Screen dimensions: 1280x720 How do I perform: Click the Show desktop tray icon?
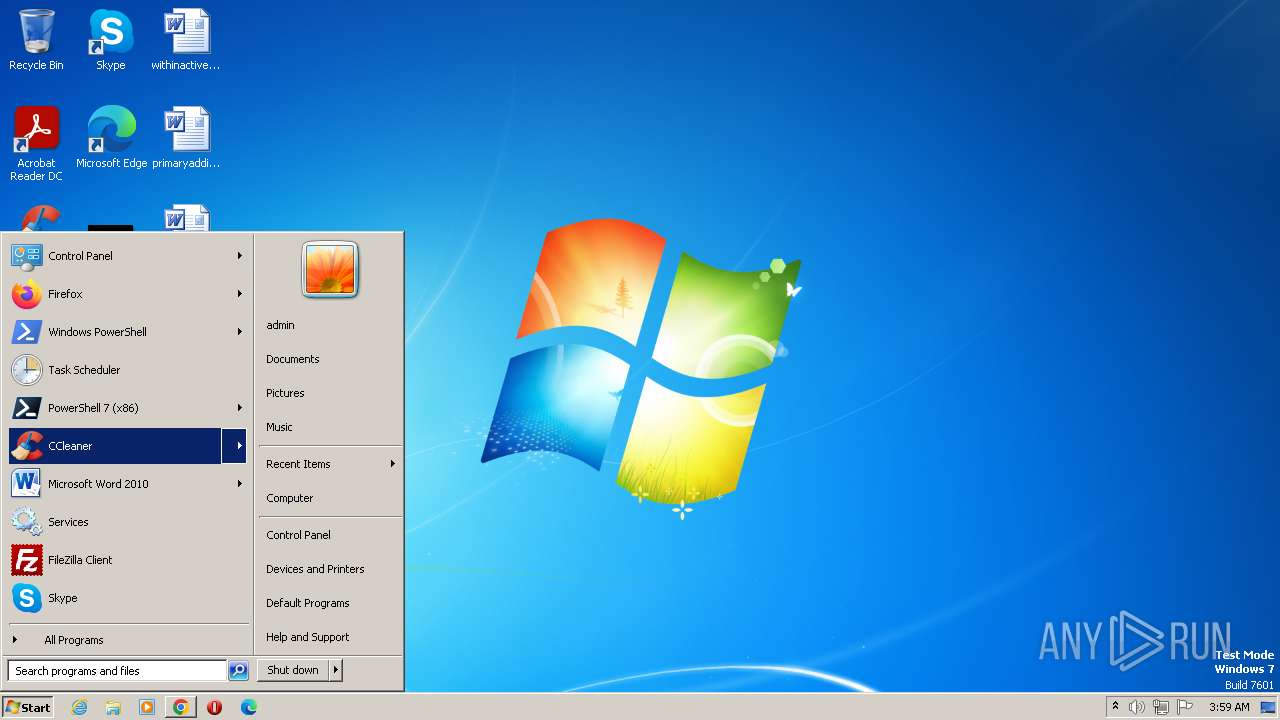(x=1268, y=707)
